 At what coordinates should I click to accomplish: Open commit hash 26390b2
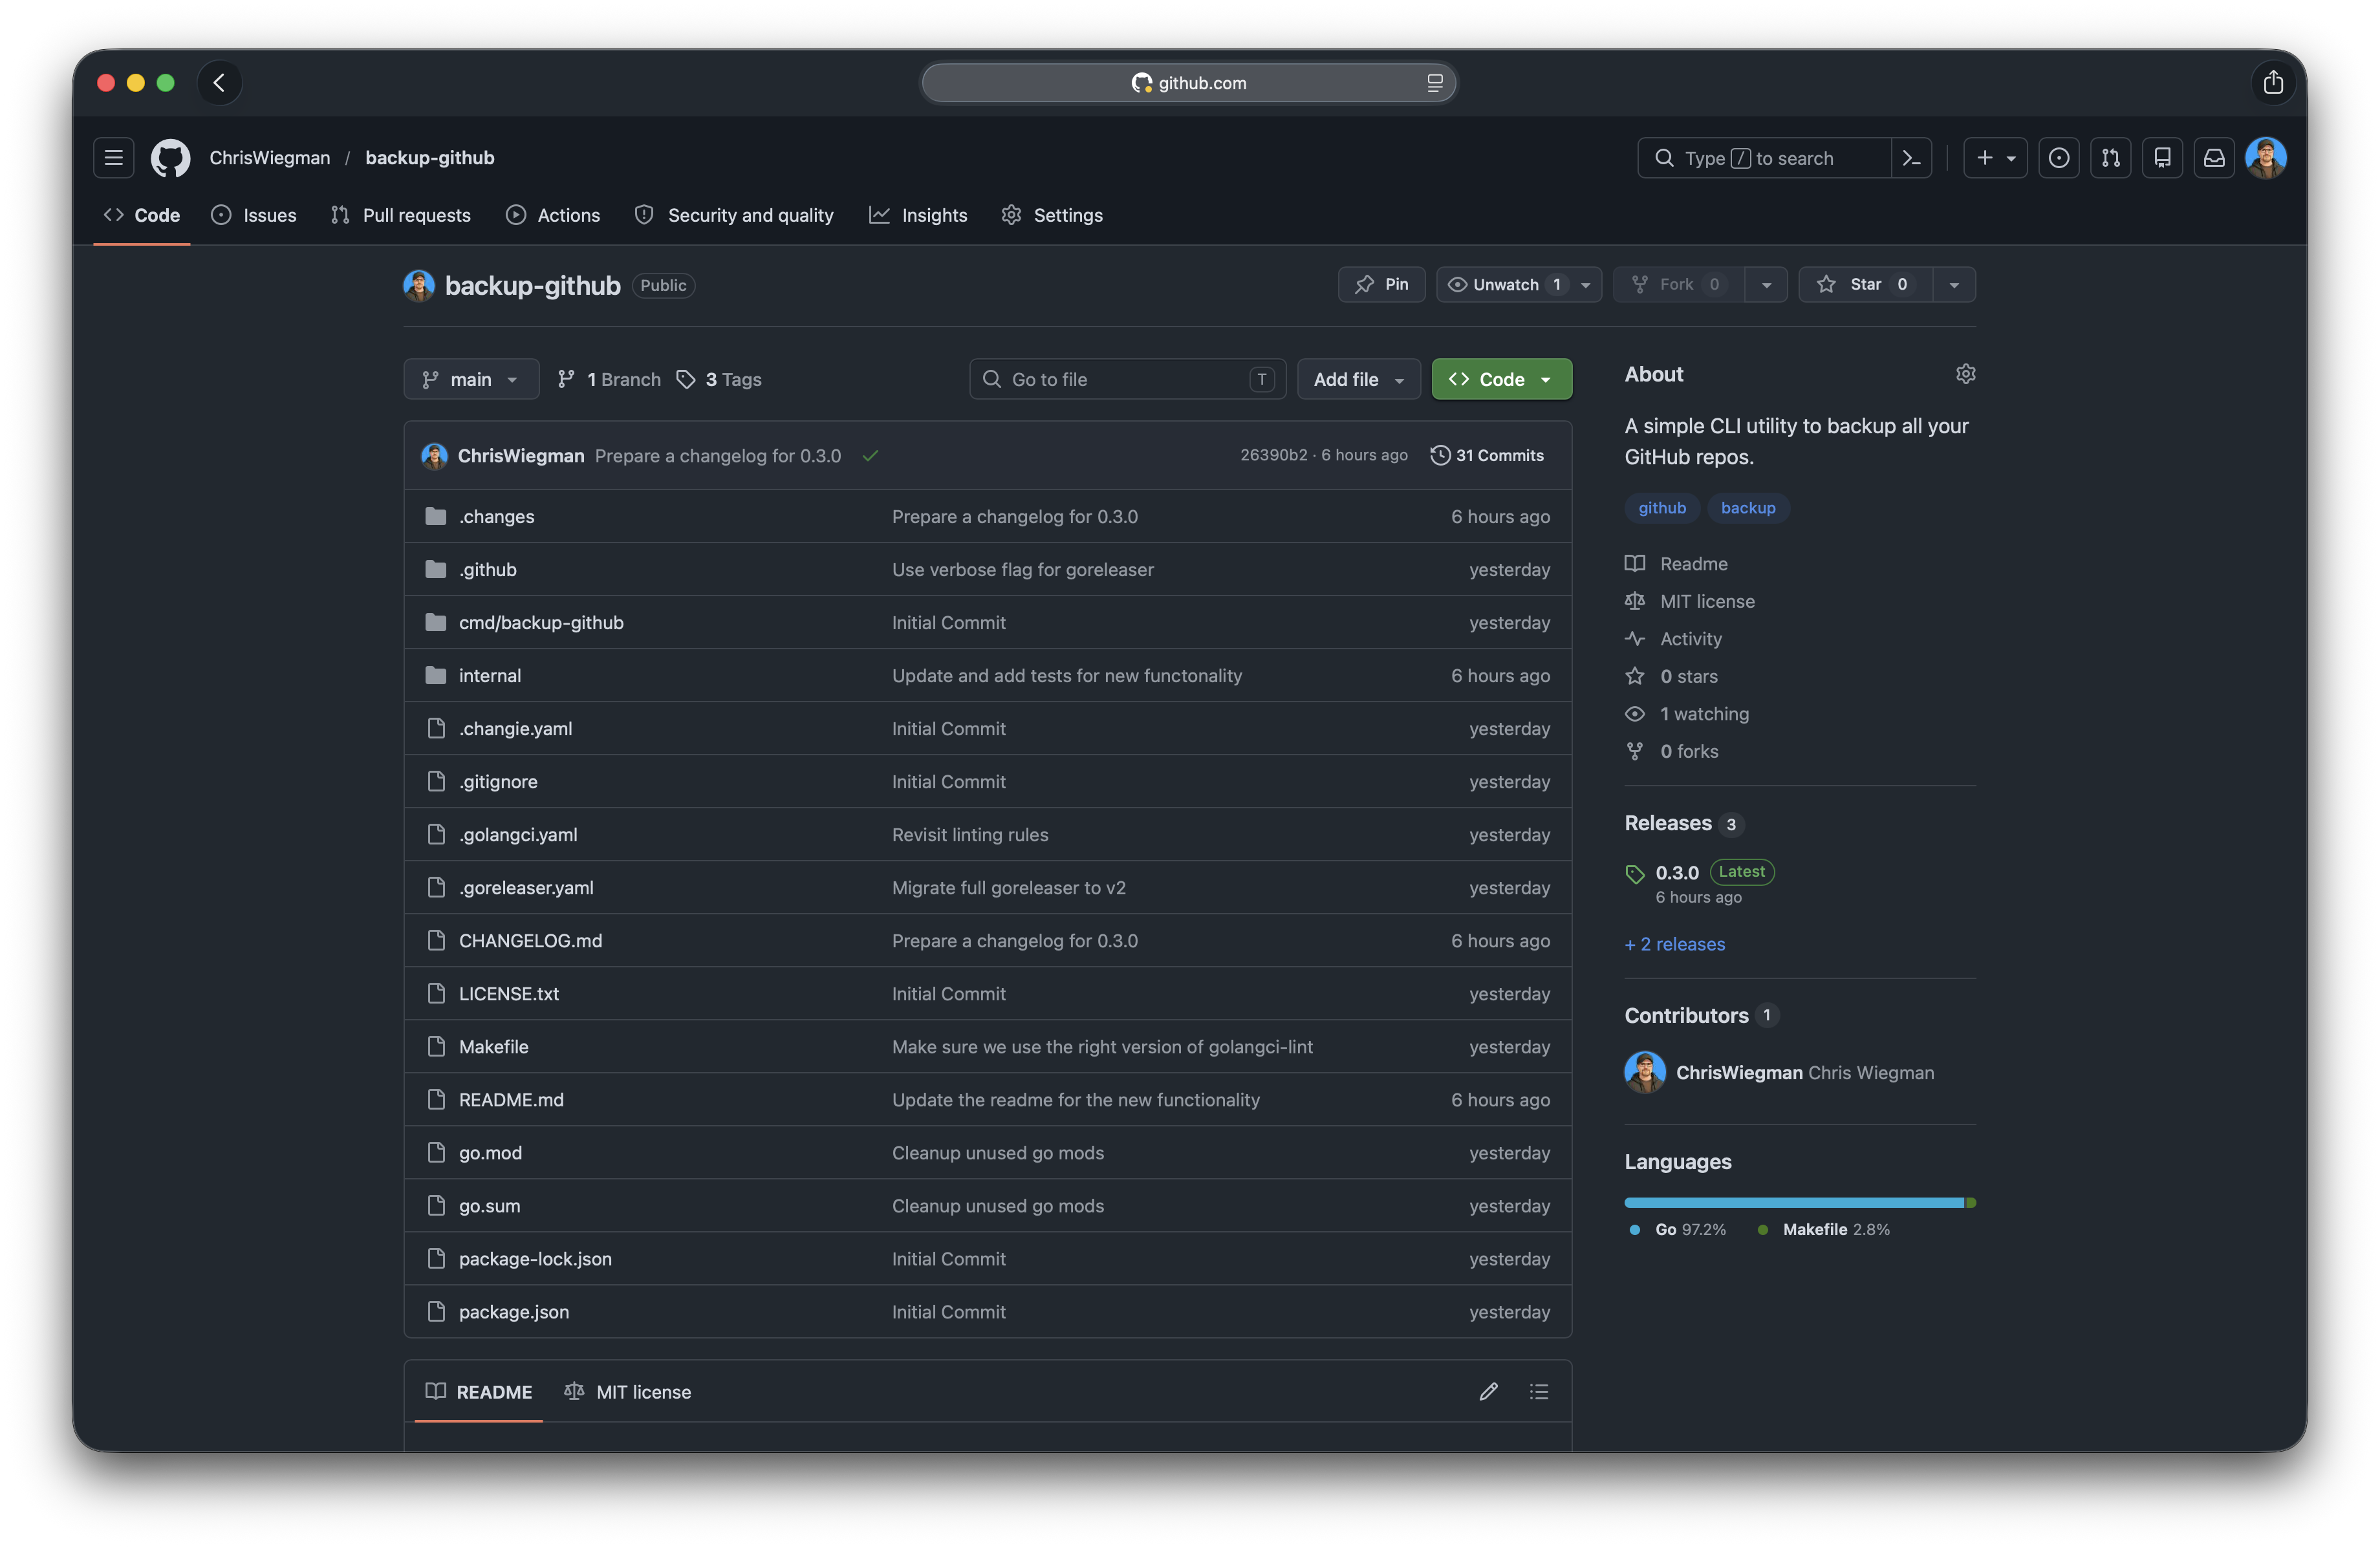(x=1273, y=456)
